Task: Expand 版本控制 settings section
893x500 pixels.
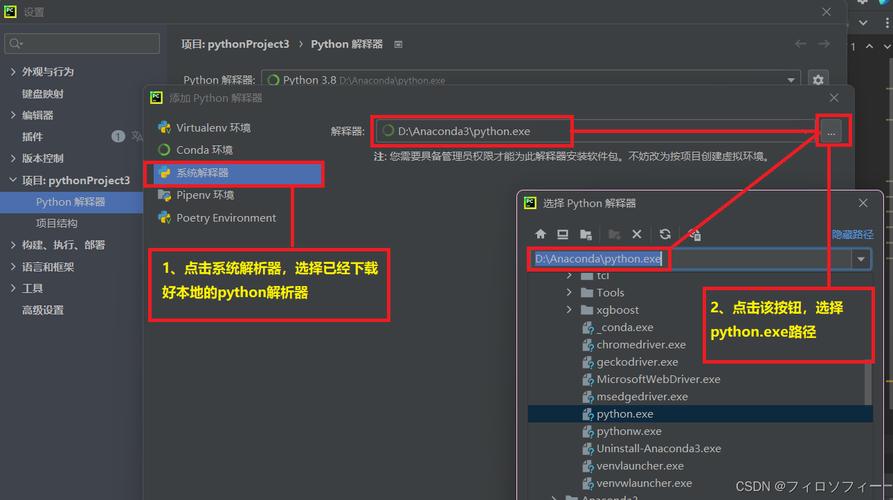Action: 13,158
